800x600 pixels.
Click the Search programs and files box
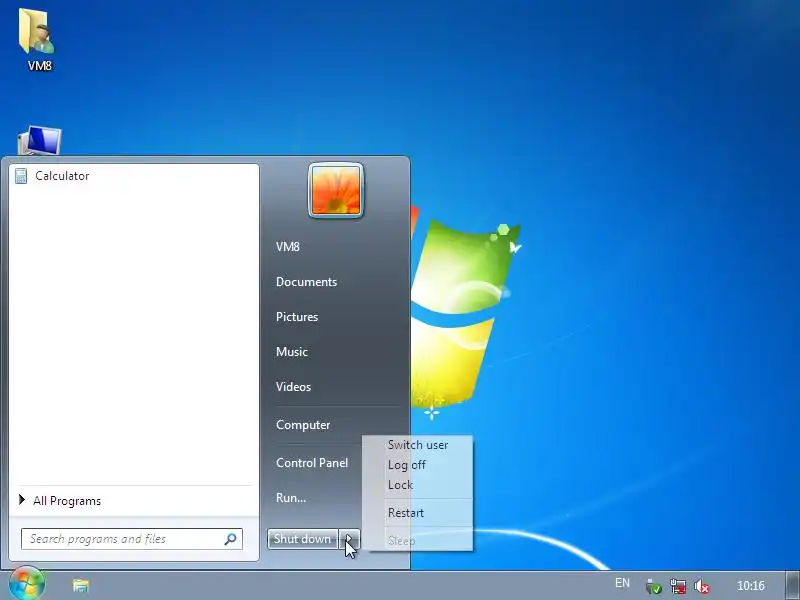click(x=132, y=539)
